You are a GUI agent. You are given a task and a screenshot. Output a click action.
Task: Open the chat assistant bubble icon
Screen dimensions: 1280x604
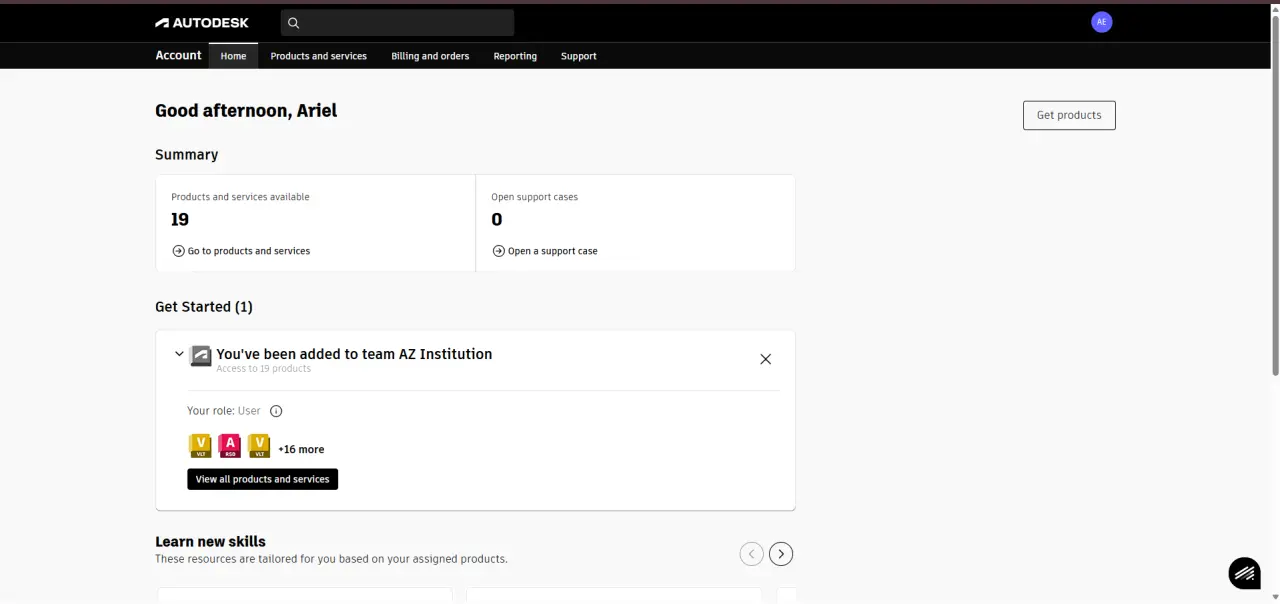[1244, 573]
